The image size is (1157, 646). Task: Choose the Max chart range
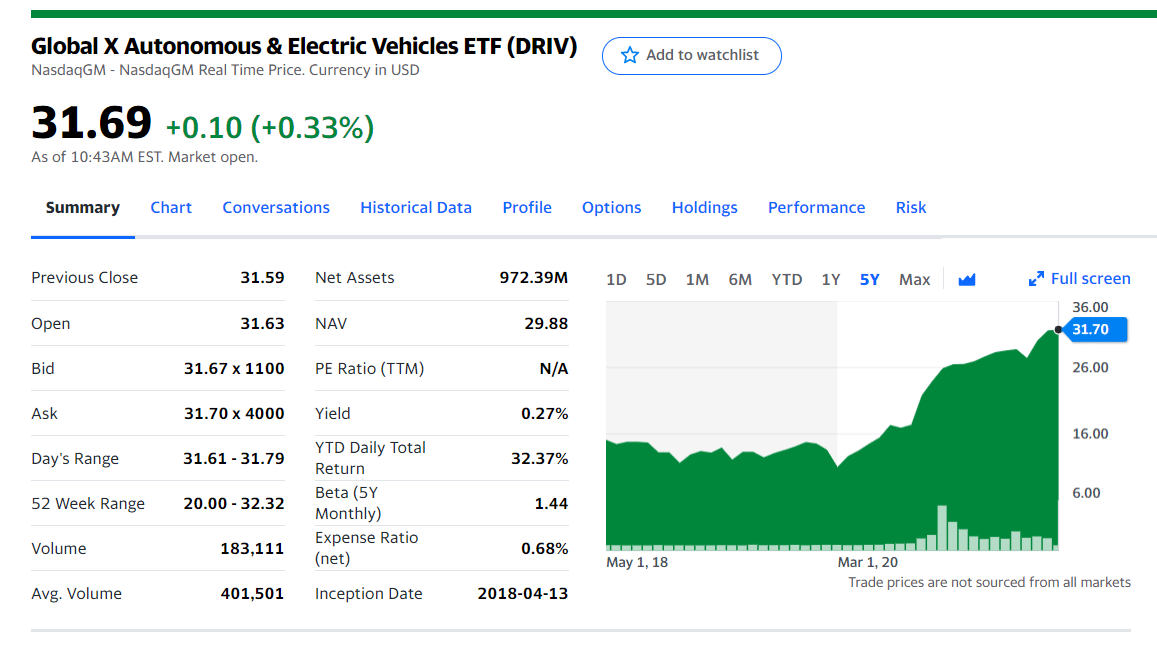point(914,280)
